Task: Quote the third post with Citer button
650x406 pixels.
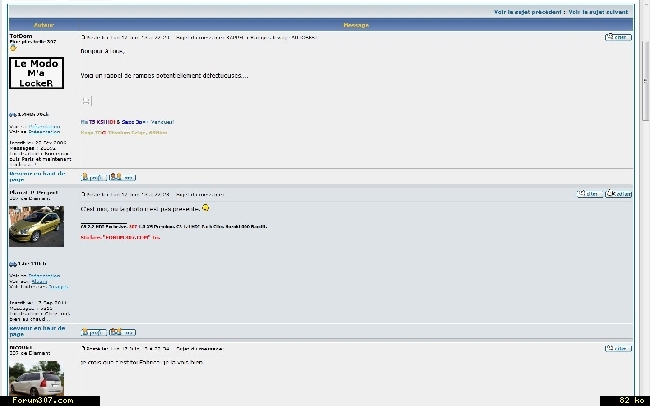Action: tap(618, 348)
